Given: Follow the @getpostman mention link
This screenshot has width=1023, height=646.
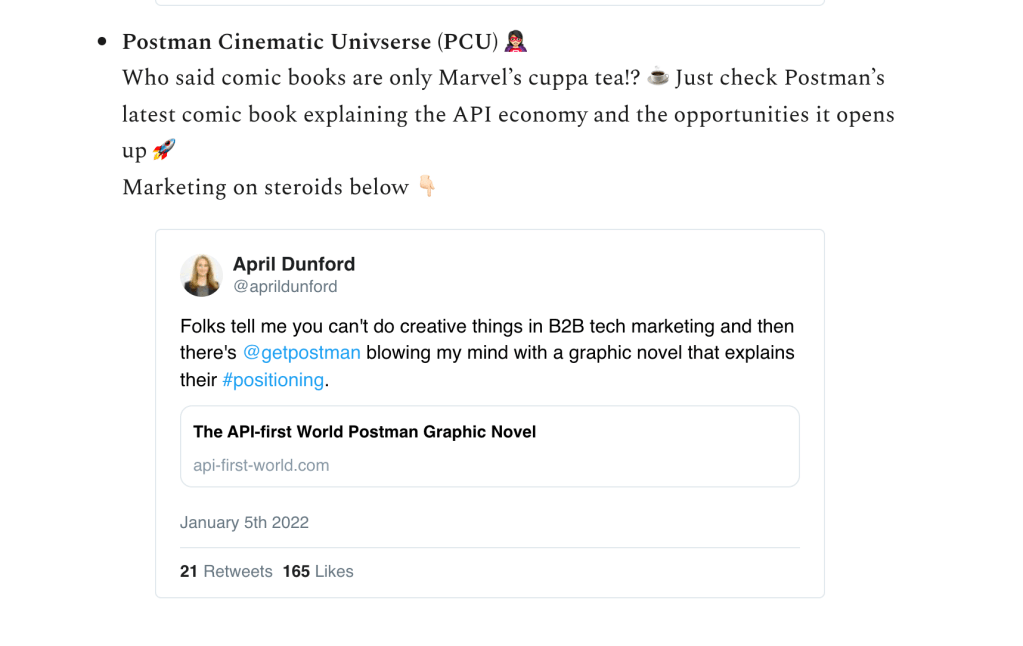Looking at the screenshot, I should click(x=302, y=353).
